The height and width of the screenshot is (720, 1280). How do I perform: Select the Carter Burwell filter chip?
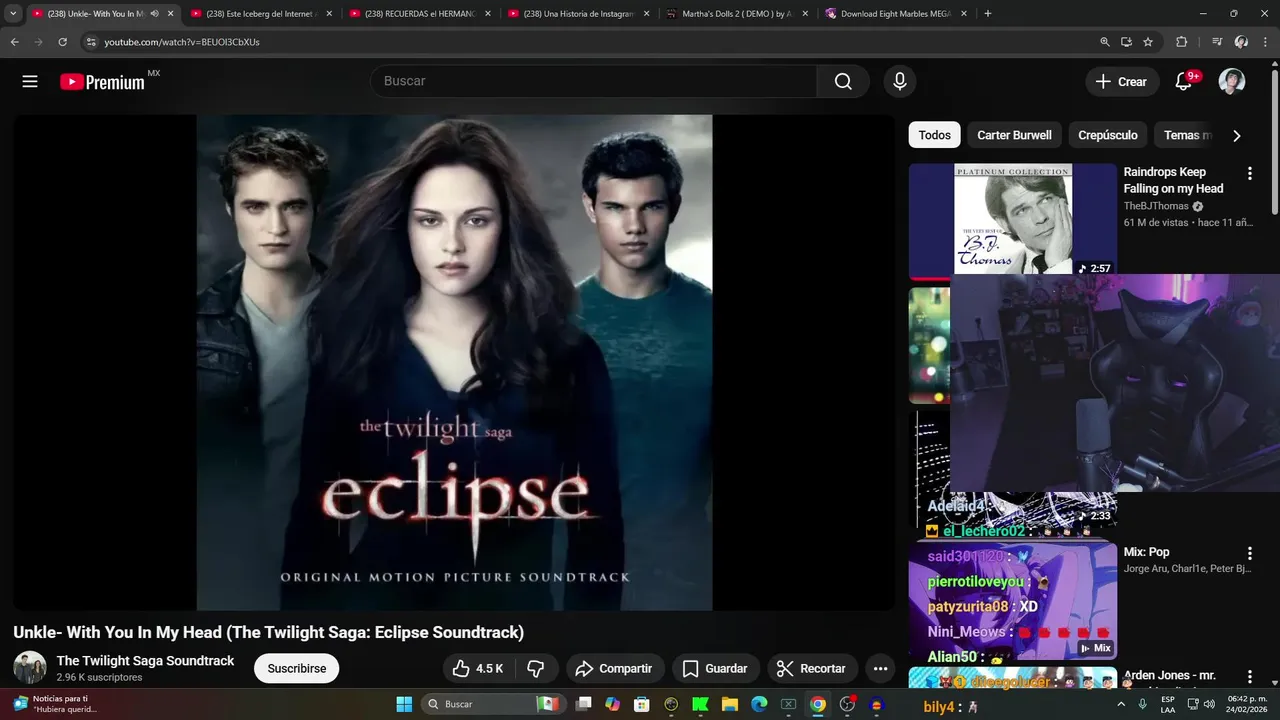pos(1014,135)
